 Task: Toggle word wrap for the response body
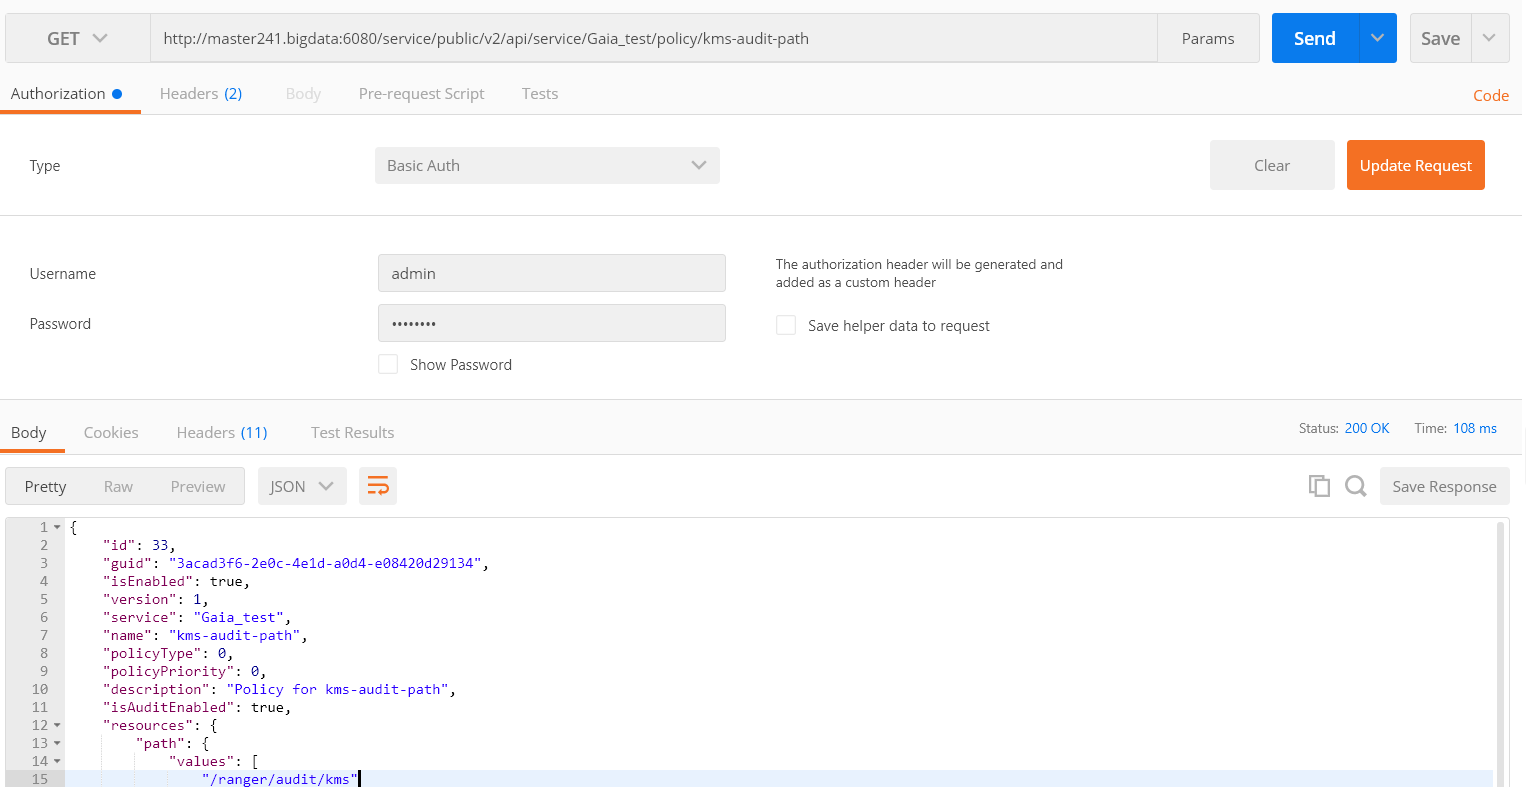click(378, 486)
